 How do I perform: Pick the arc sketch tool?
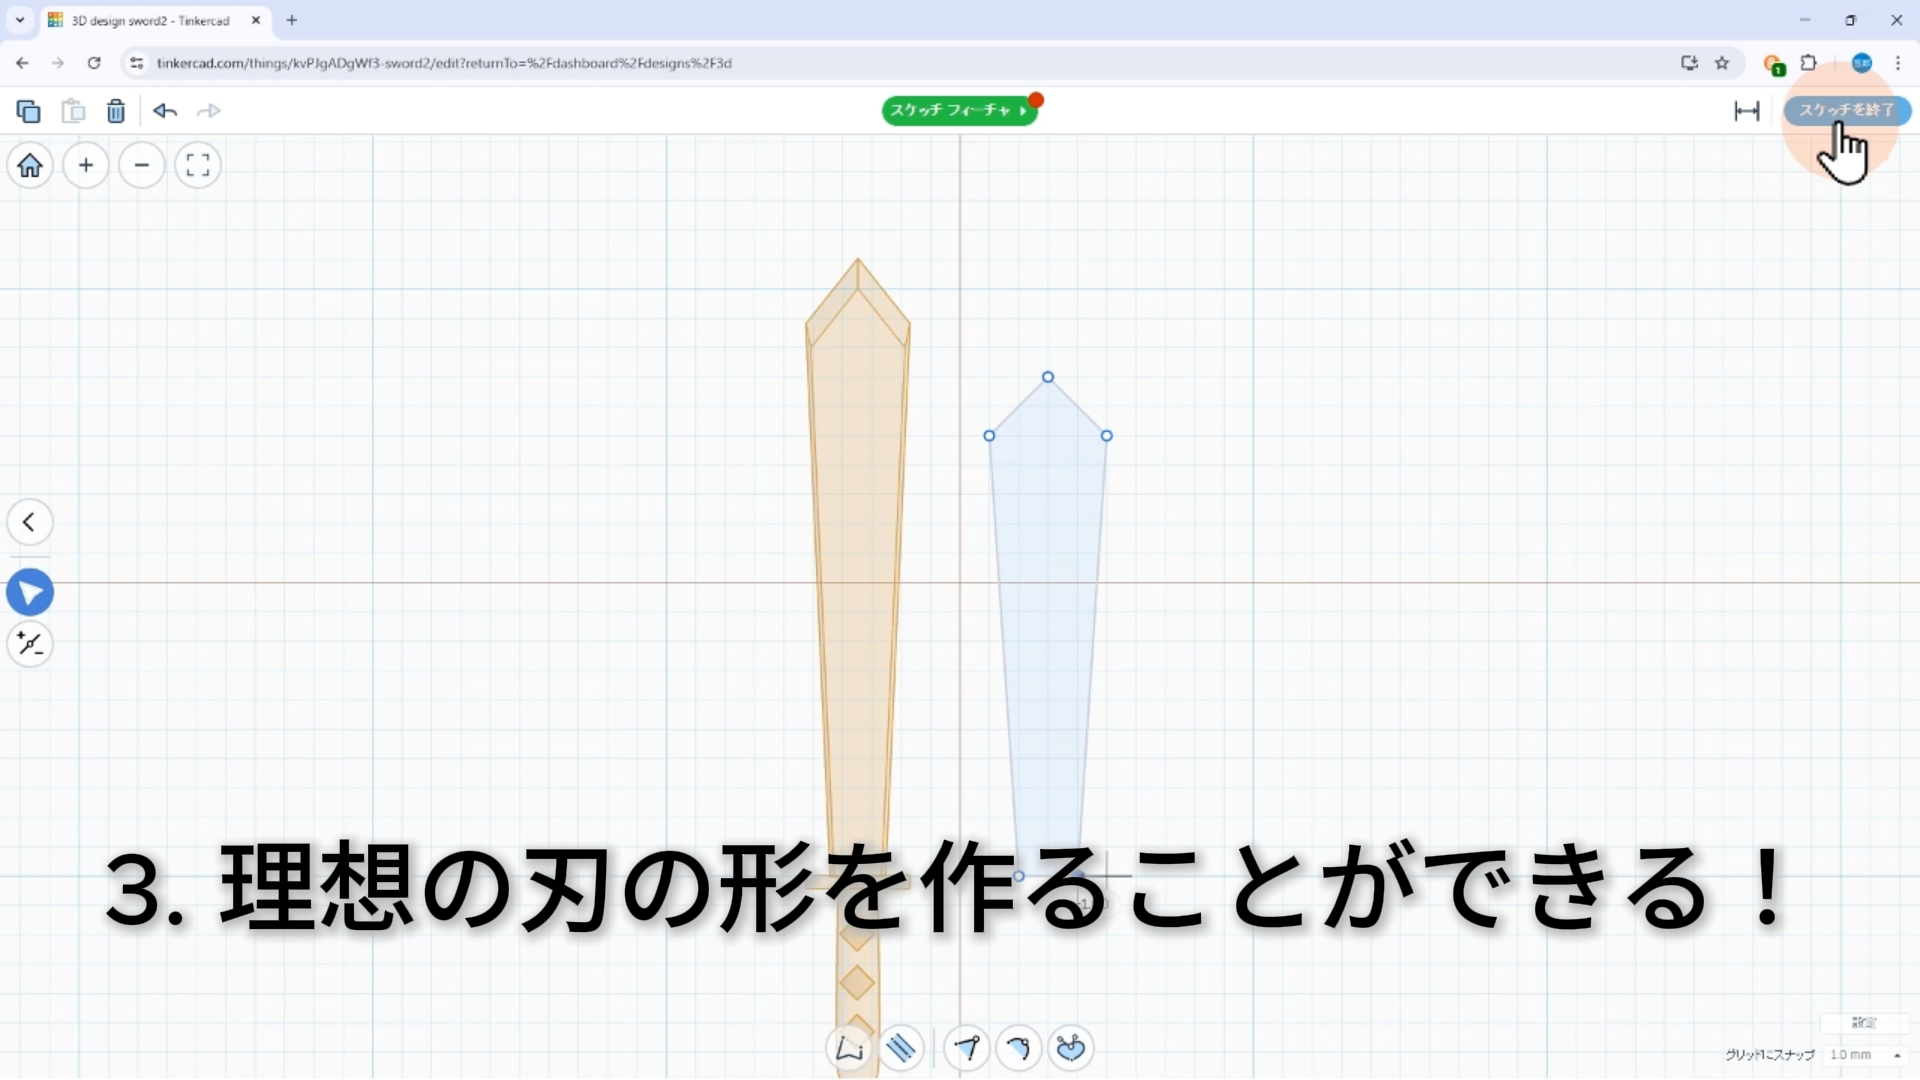tap(1018, 1048)
